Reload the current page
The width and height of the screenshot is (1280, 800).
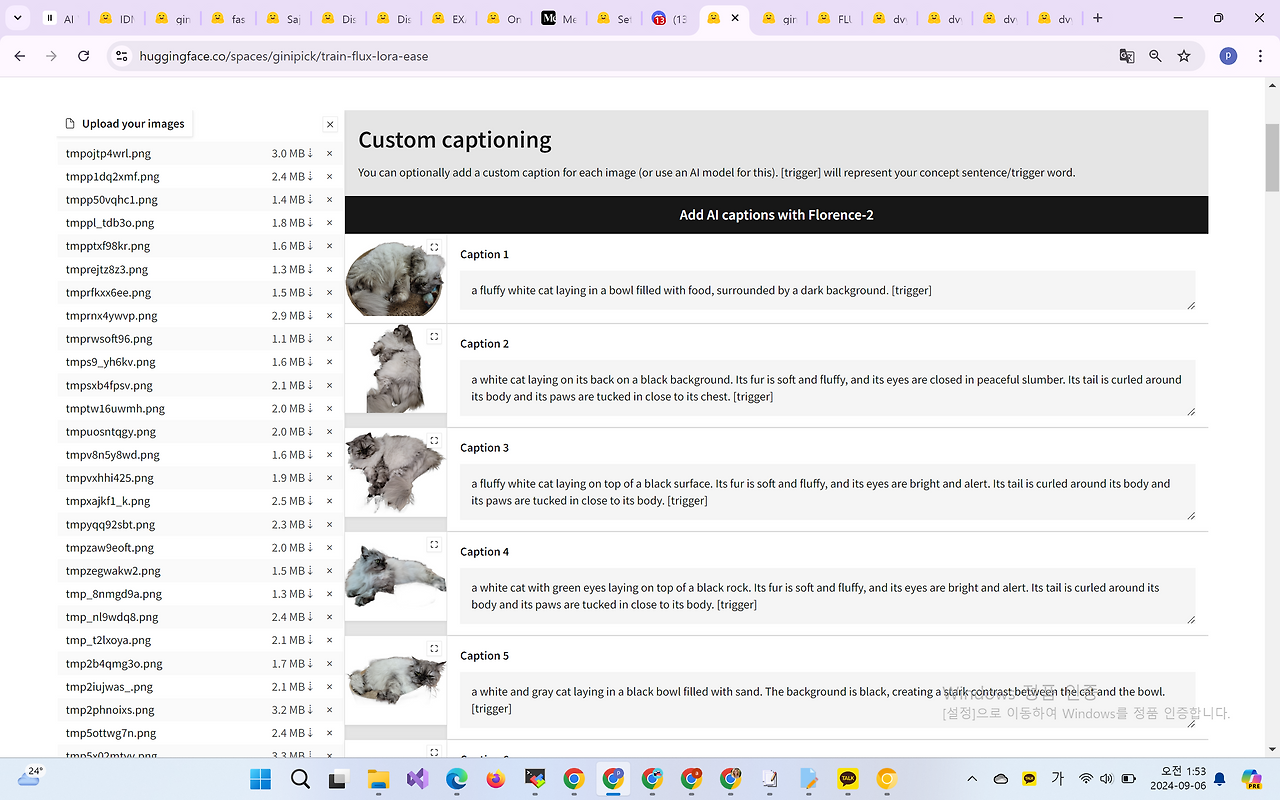pos(84,56)
